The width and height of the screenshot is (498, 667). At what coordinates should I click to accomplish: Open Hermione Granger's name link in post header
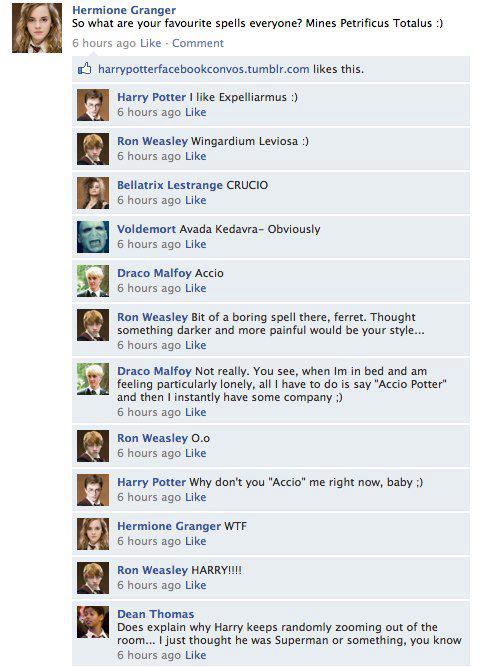point(124,10)
